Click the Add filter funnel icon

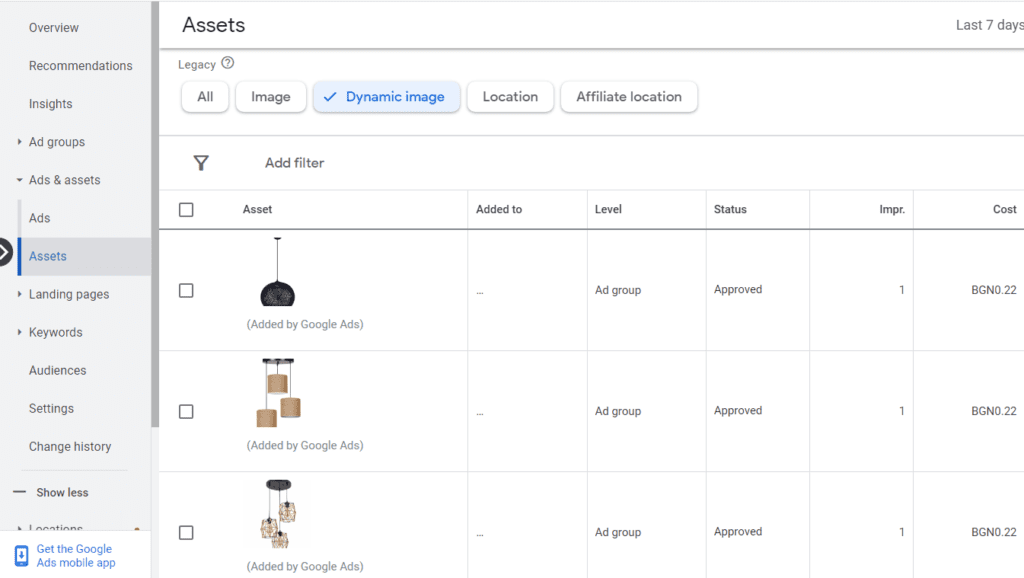pyautogui.click(x=201, y=163)
